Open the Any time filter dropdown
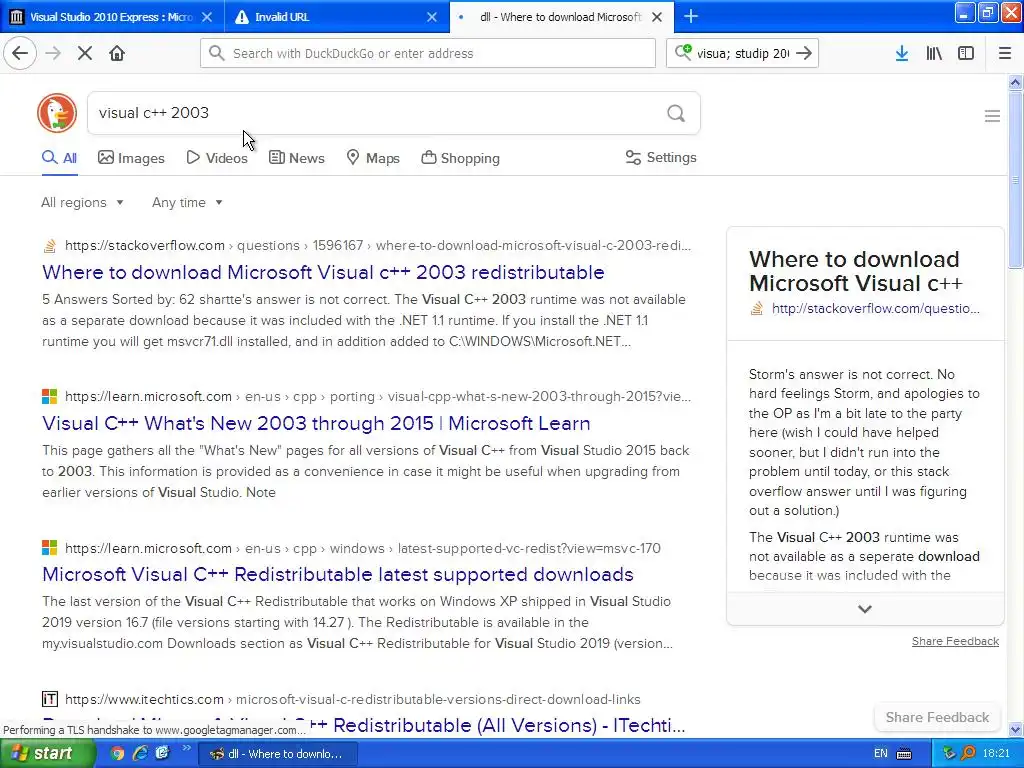 pyautogui.click(x=187, y=202)
